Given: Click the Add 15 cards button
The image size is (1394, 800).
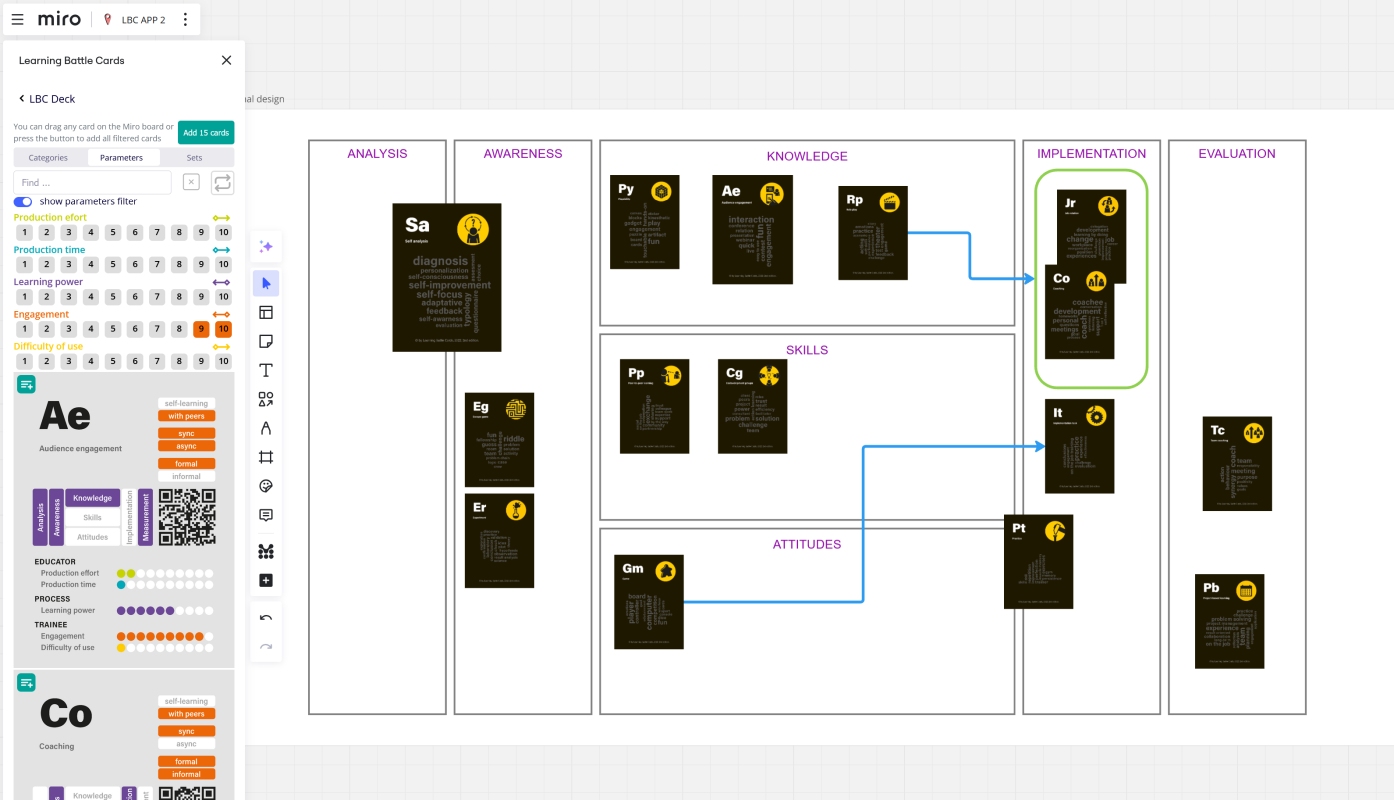Looking at the screenshot, I should [x=206, y=133].
